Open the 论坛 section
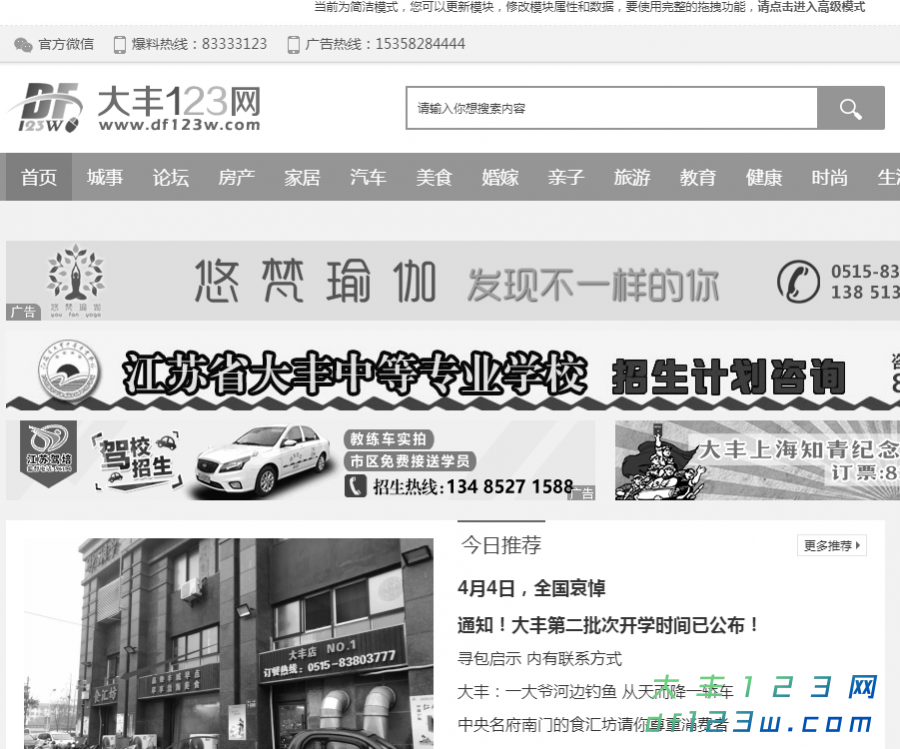Image resolution: width=900 pixels, height=749 pixels. click(170, 177)
